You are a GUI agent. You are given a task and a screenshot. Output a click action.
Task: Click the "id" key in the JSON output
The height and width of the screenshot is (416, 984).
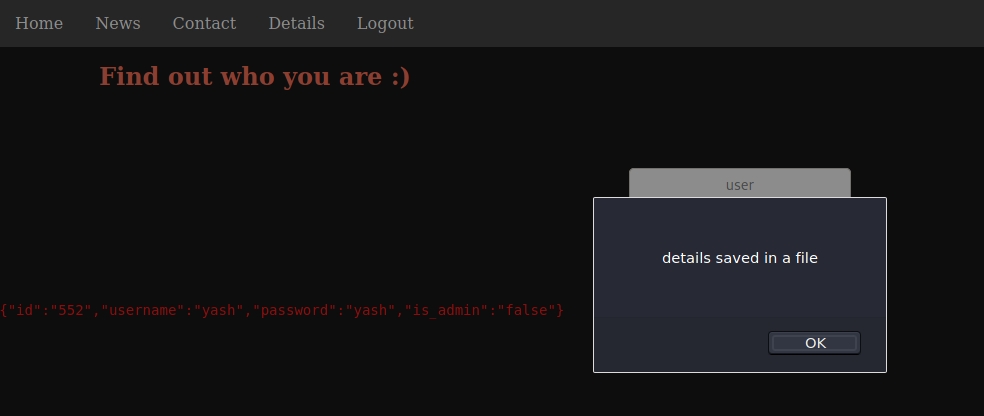[22, 311]
